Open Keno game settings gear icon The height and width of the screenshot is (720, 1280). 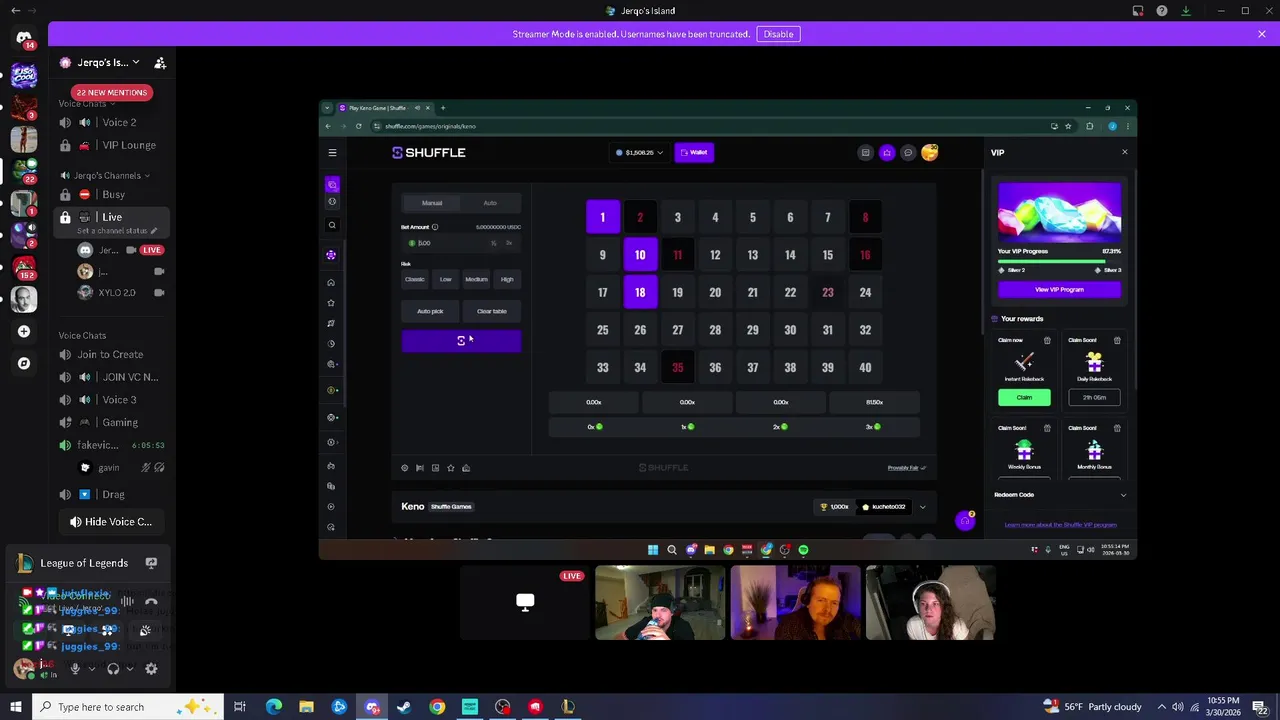coord(405,468)
